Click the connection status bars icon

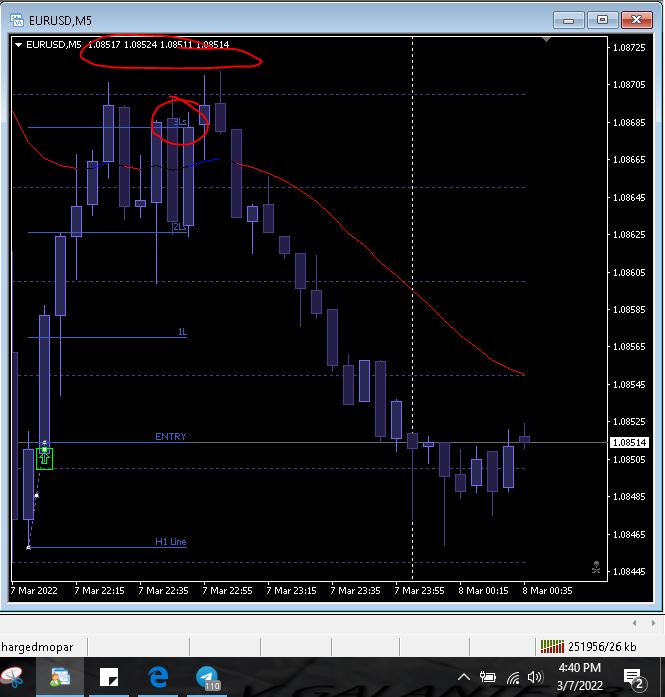[x=552, y=646]
